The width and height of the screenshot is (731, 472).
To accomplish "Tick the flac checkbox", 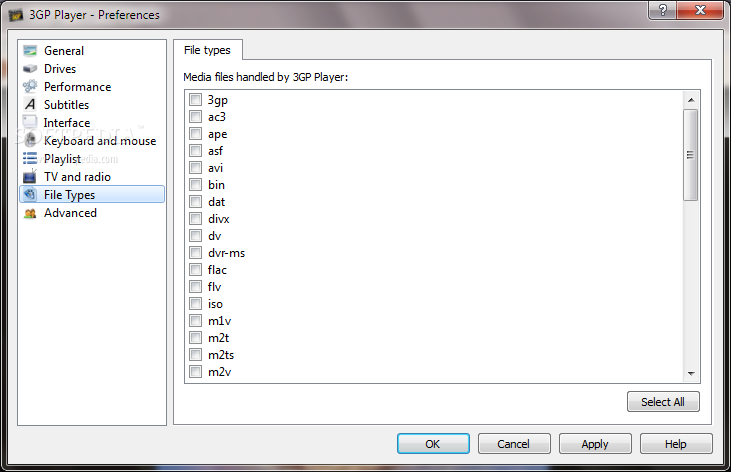I will (195, 270).
